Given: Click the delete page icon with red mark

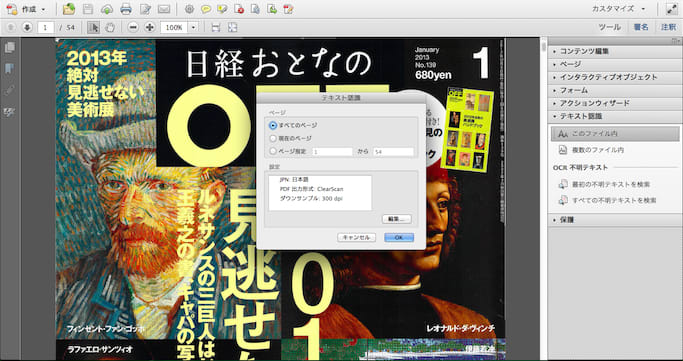Looking at the screenshot, I should (239, 9).
